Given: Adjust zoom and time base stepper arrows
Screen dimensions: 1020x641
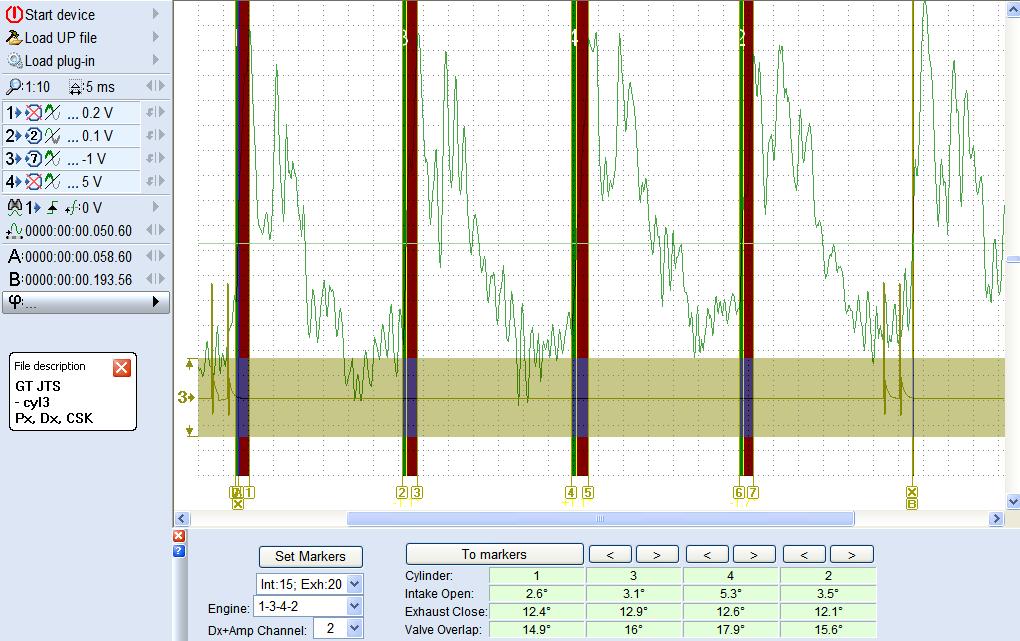Looking at the screenshot, I should pos(155,86).
